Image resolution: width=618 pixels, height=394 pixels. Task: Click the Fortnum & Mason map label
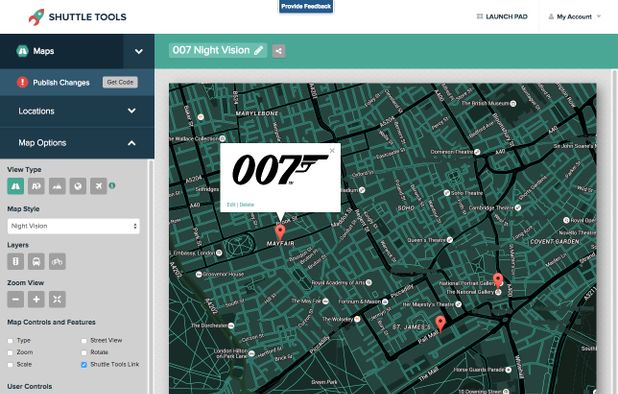coord(359,302)
